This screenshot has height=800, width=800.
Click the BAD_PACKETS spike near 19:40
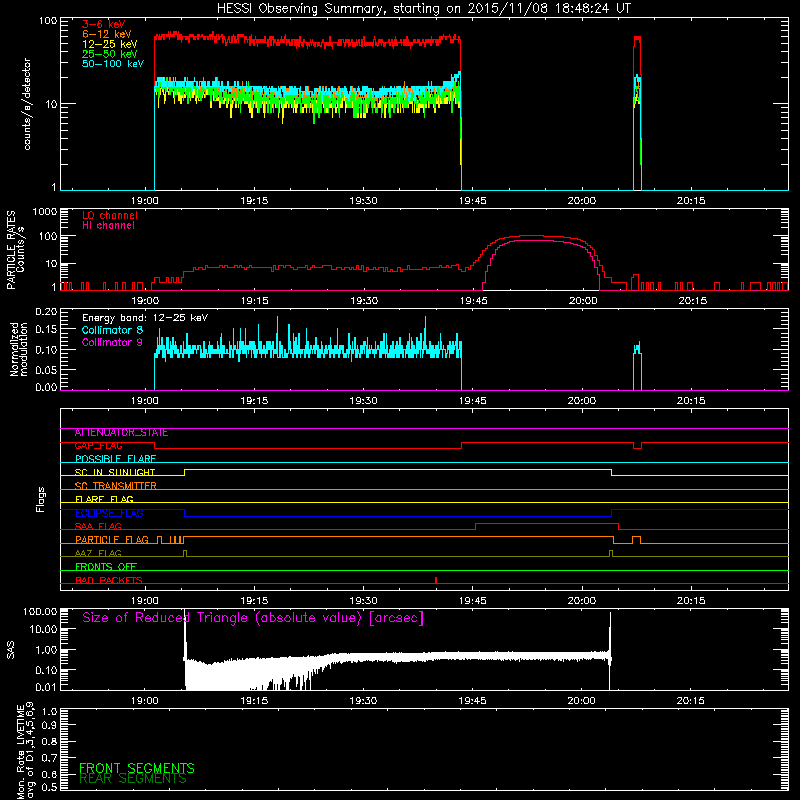[436, 580]
